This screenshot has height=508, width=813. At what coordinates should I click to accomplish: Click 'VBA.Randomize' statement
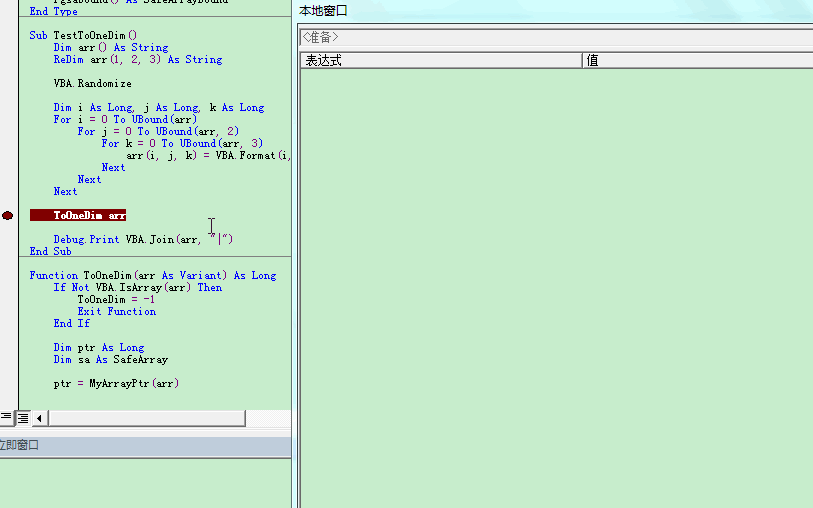[92, 83]
